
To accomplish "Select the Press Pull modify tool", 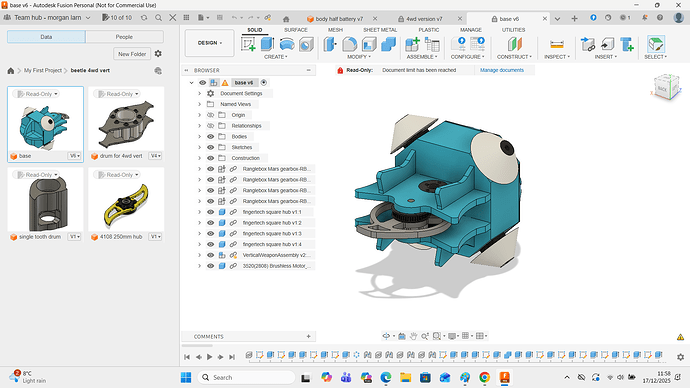I will pyautogui.click(x=330, y=44).
